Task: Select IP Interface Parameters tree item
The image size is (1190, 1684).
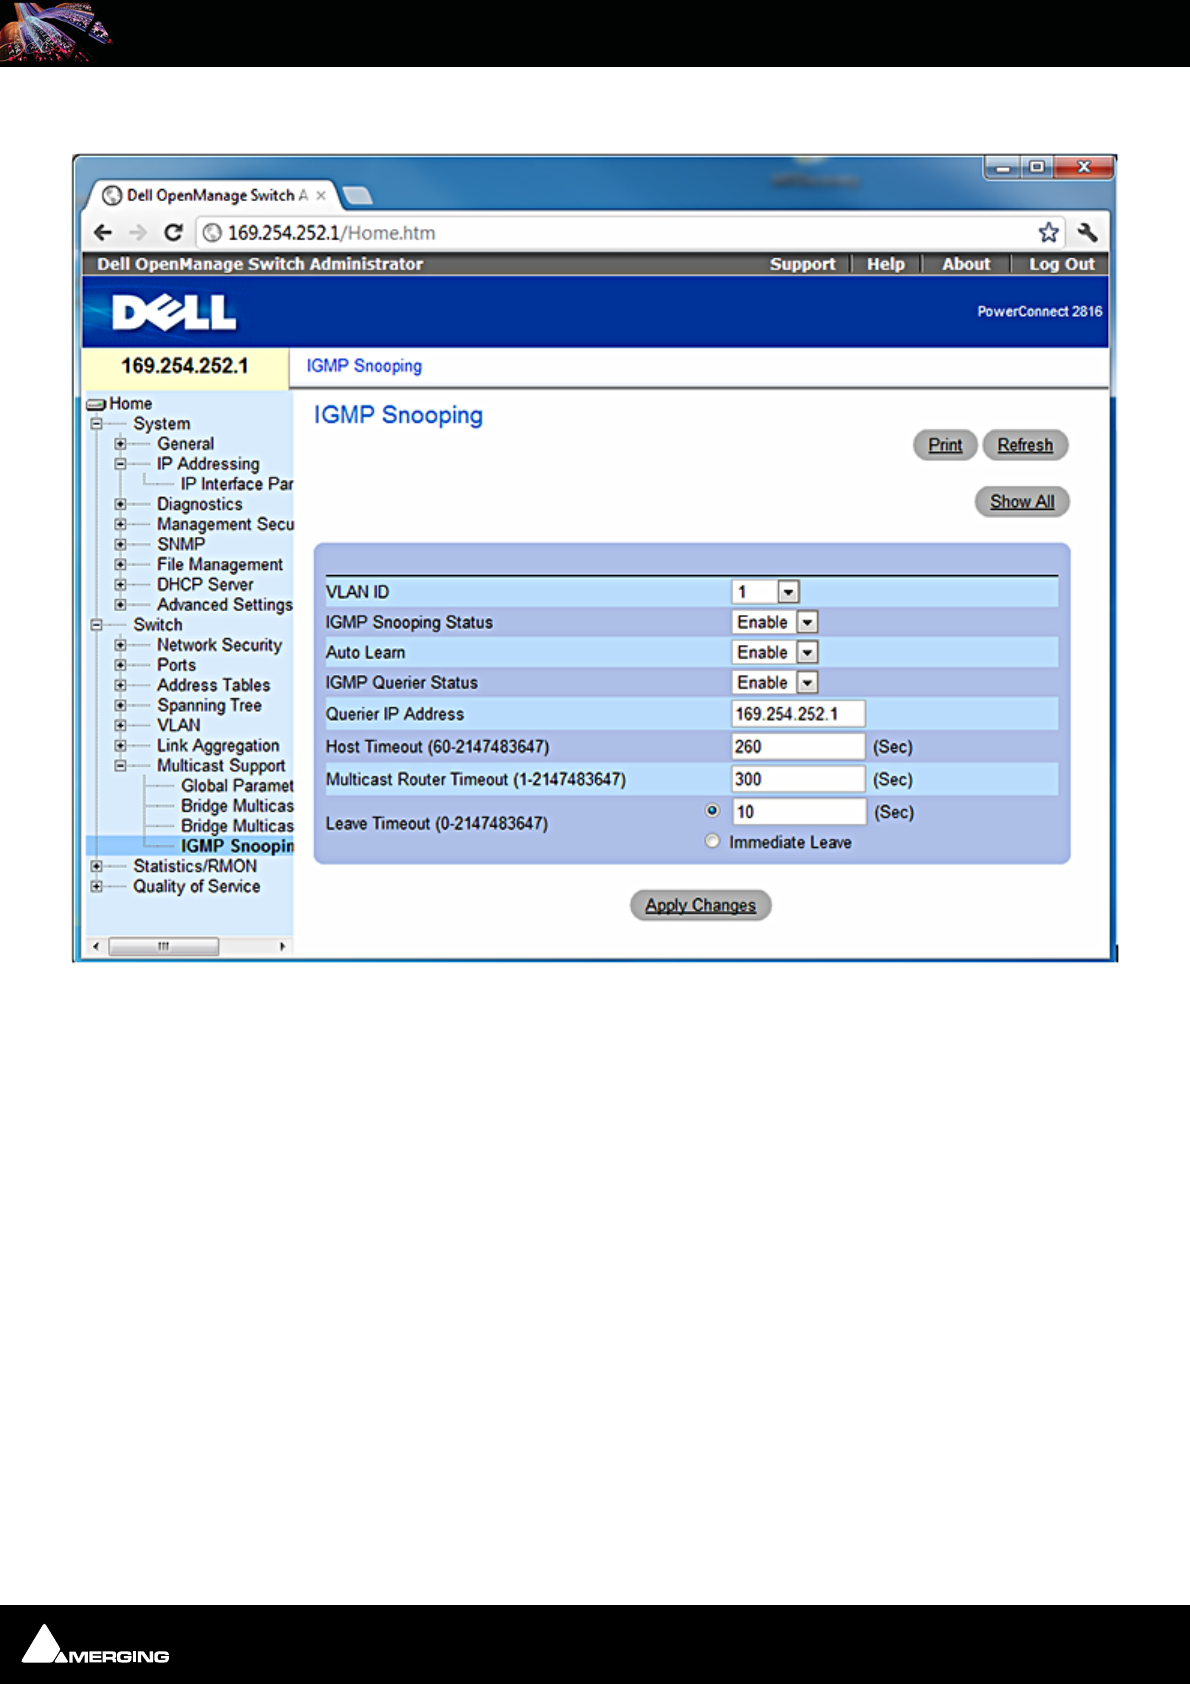Action: (x=237, y=484)
